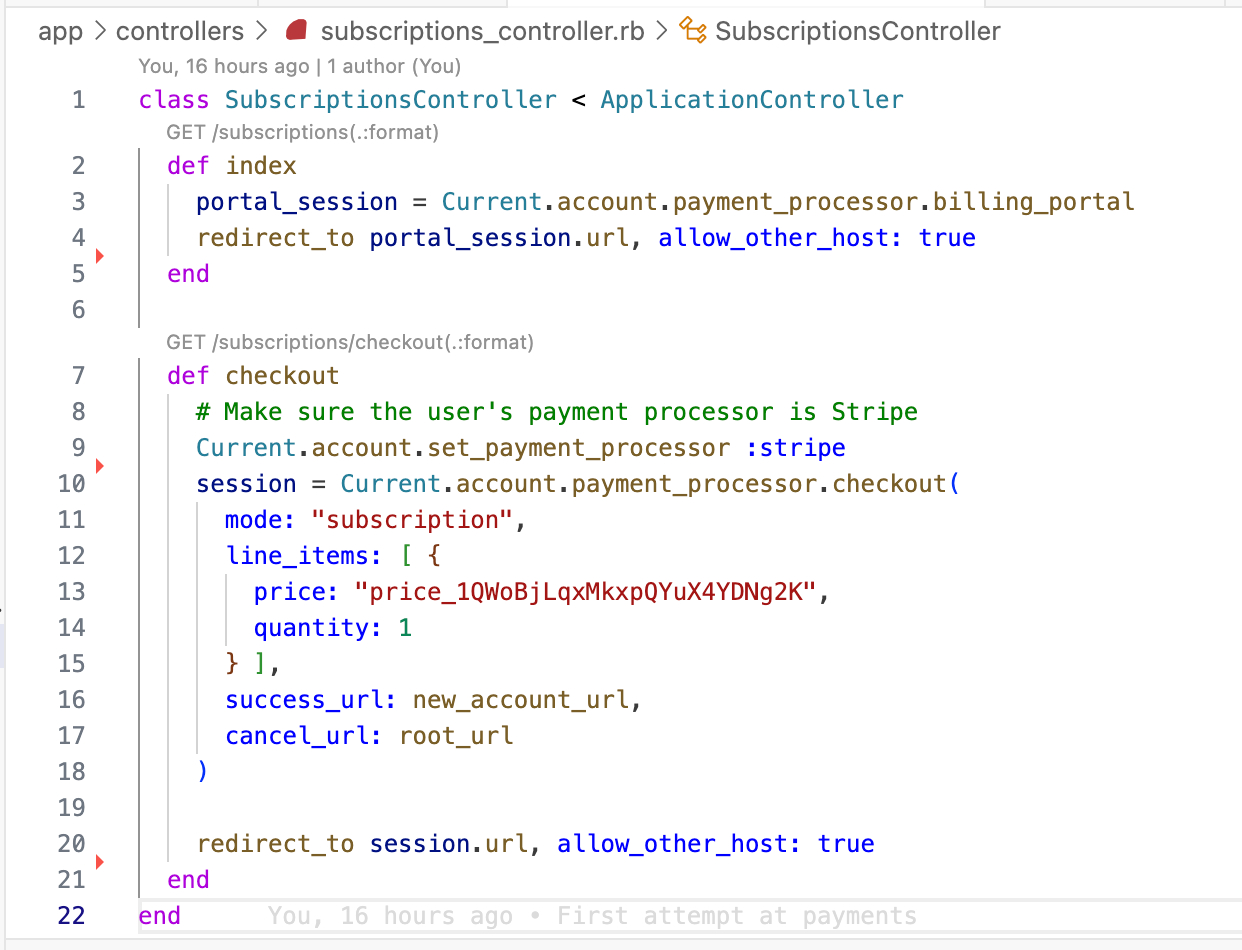The image size is (1242, 950).
Task: Click the red gutter marker above line 21
Action: (x=99, y=861)
